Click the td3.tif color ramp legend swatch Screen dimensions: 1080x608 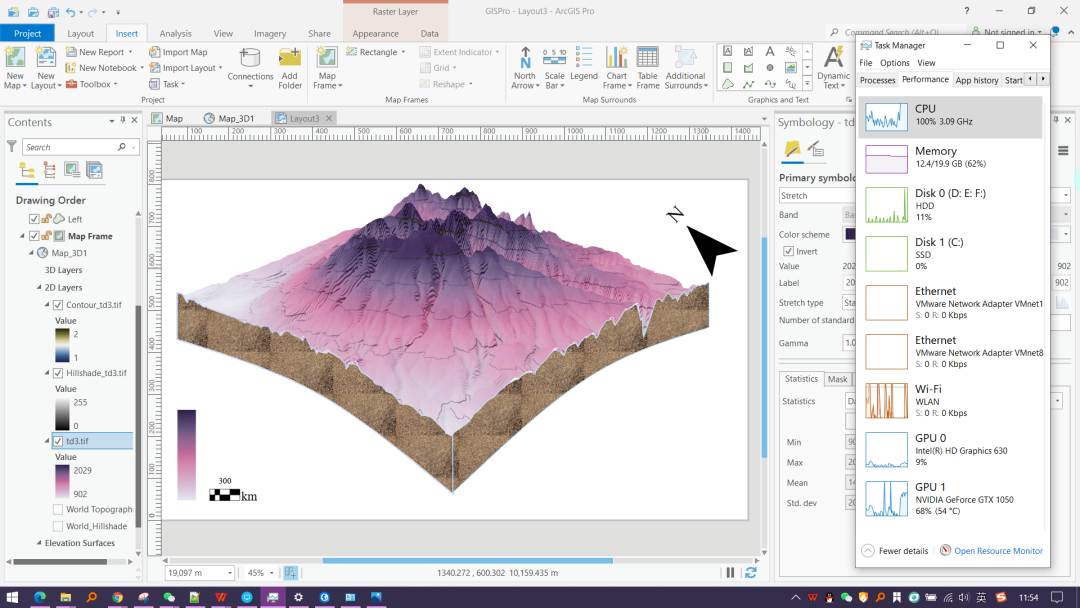tap(62, 482)
